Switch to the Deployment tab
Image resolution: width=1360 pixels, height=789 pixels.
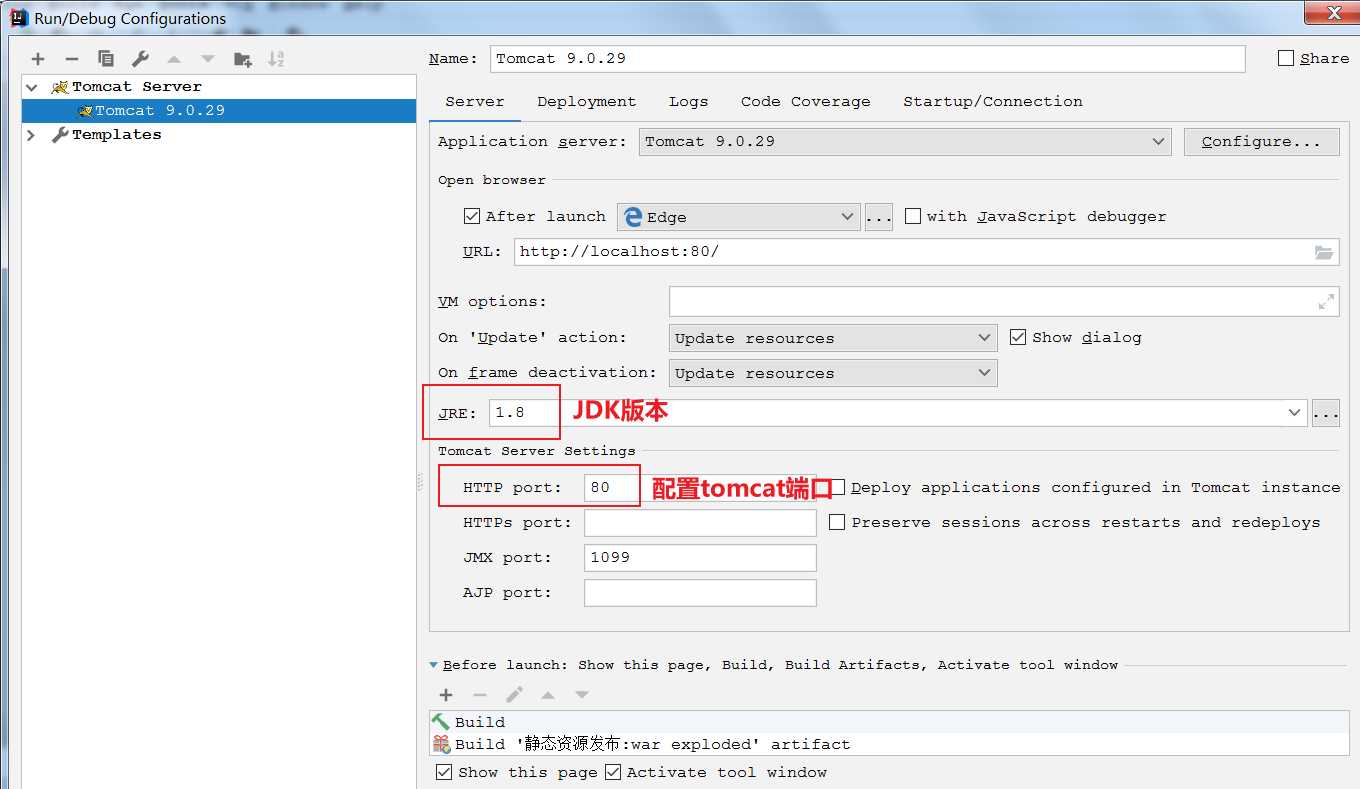click(586, 102)
